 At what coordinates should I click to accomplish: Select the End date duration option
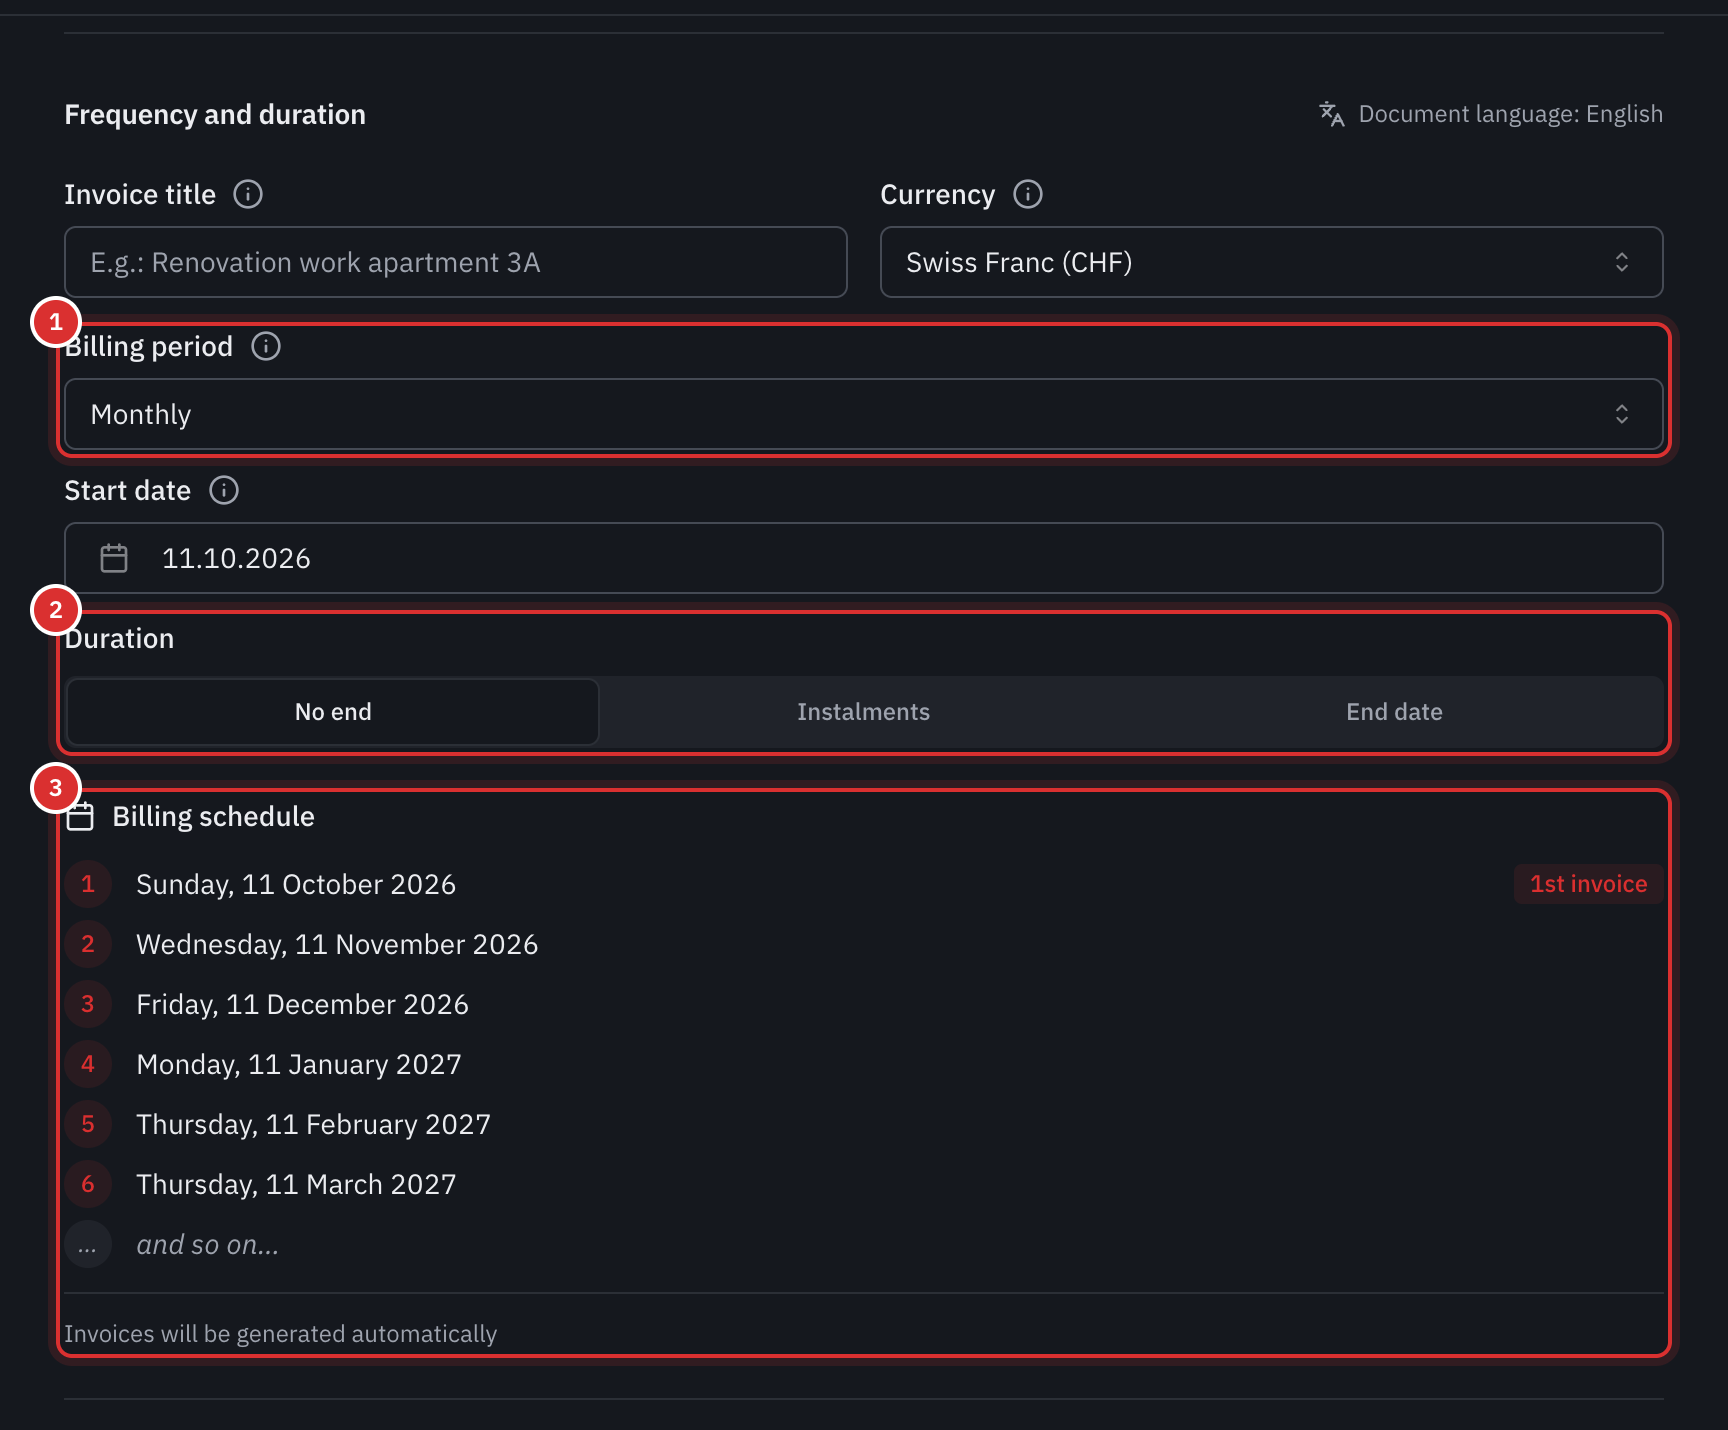point(1394,712)
